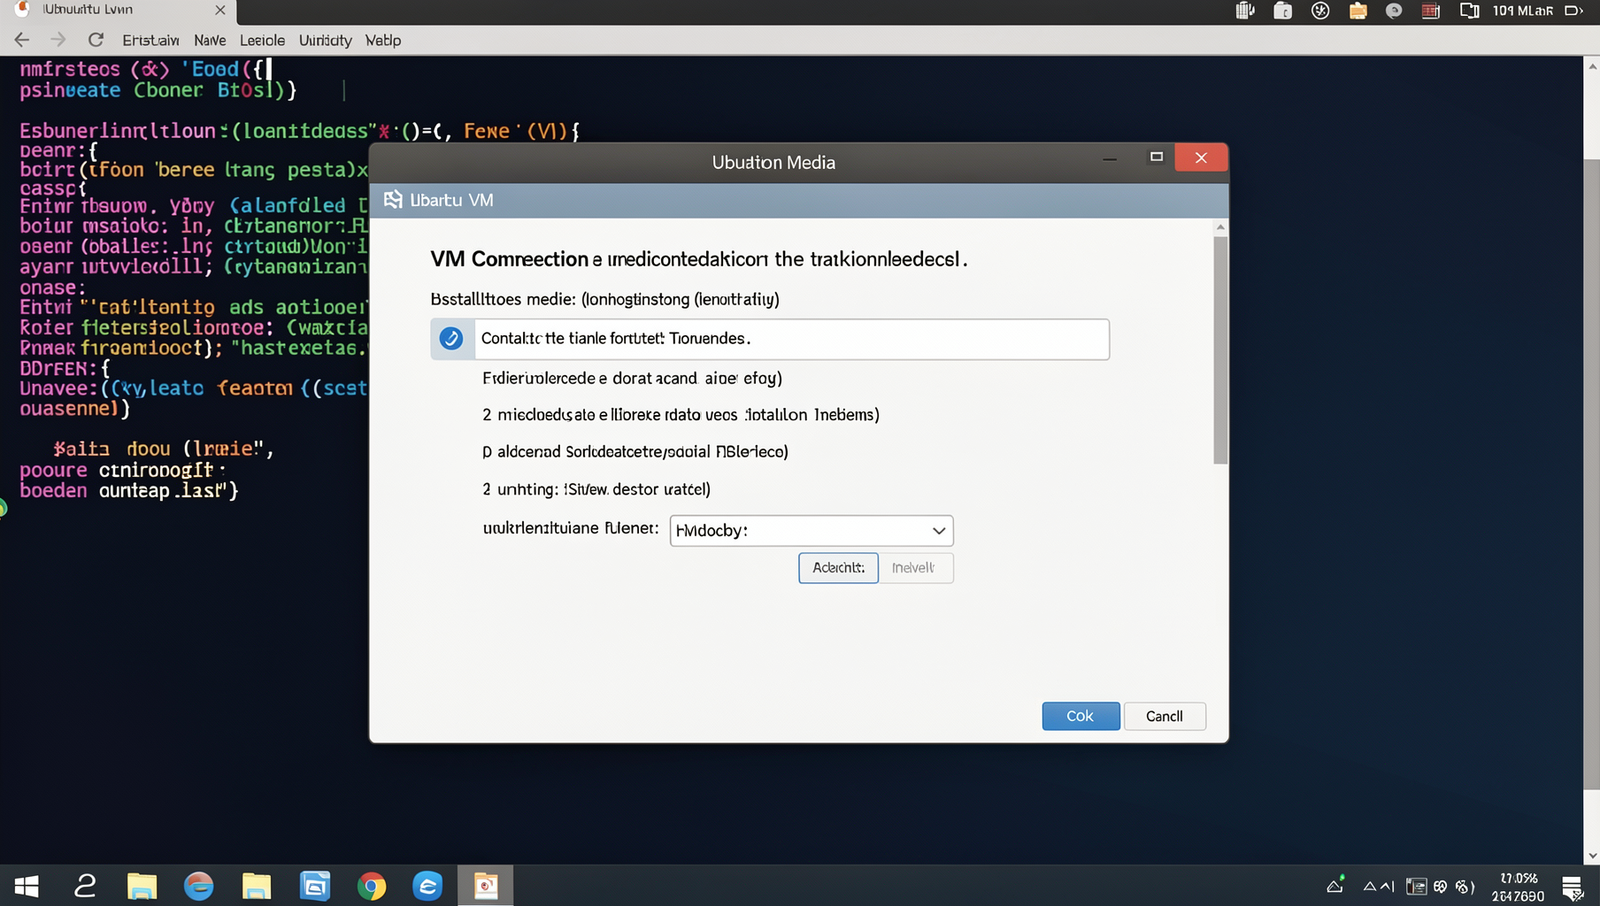Click the white clipboard icon in top bar
Image resolution: width=1600 pixels, height=906 pixels.
pyautogui.click(x=1283, y=11)
